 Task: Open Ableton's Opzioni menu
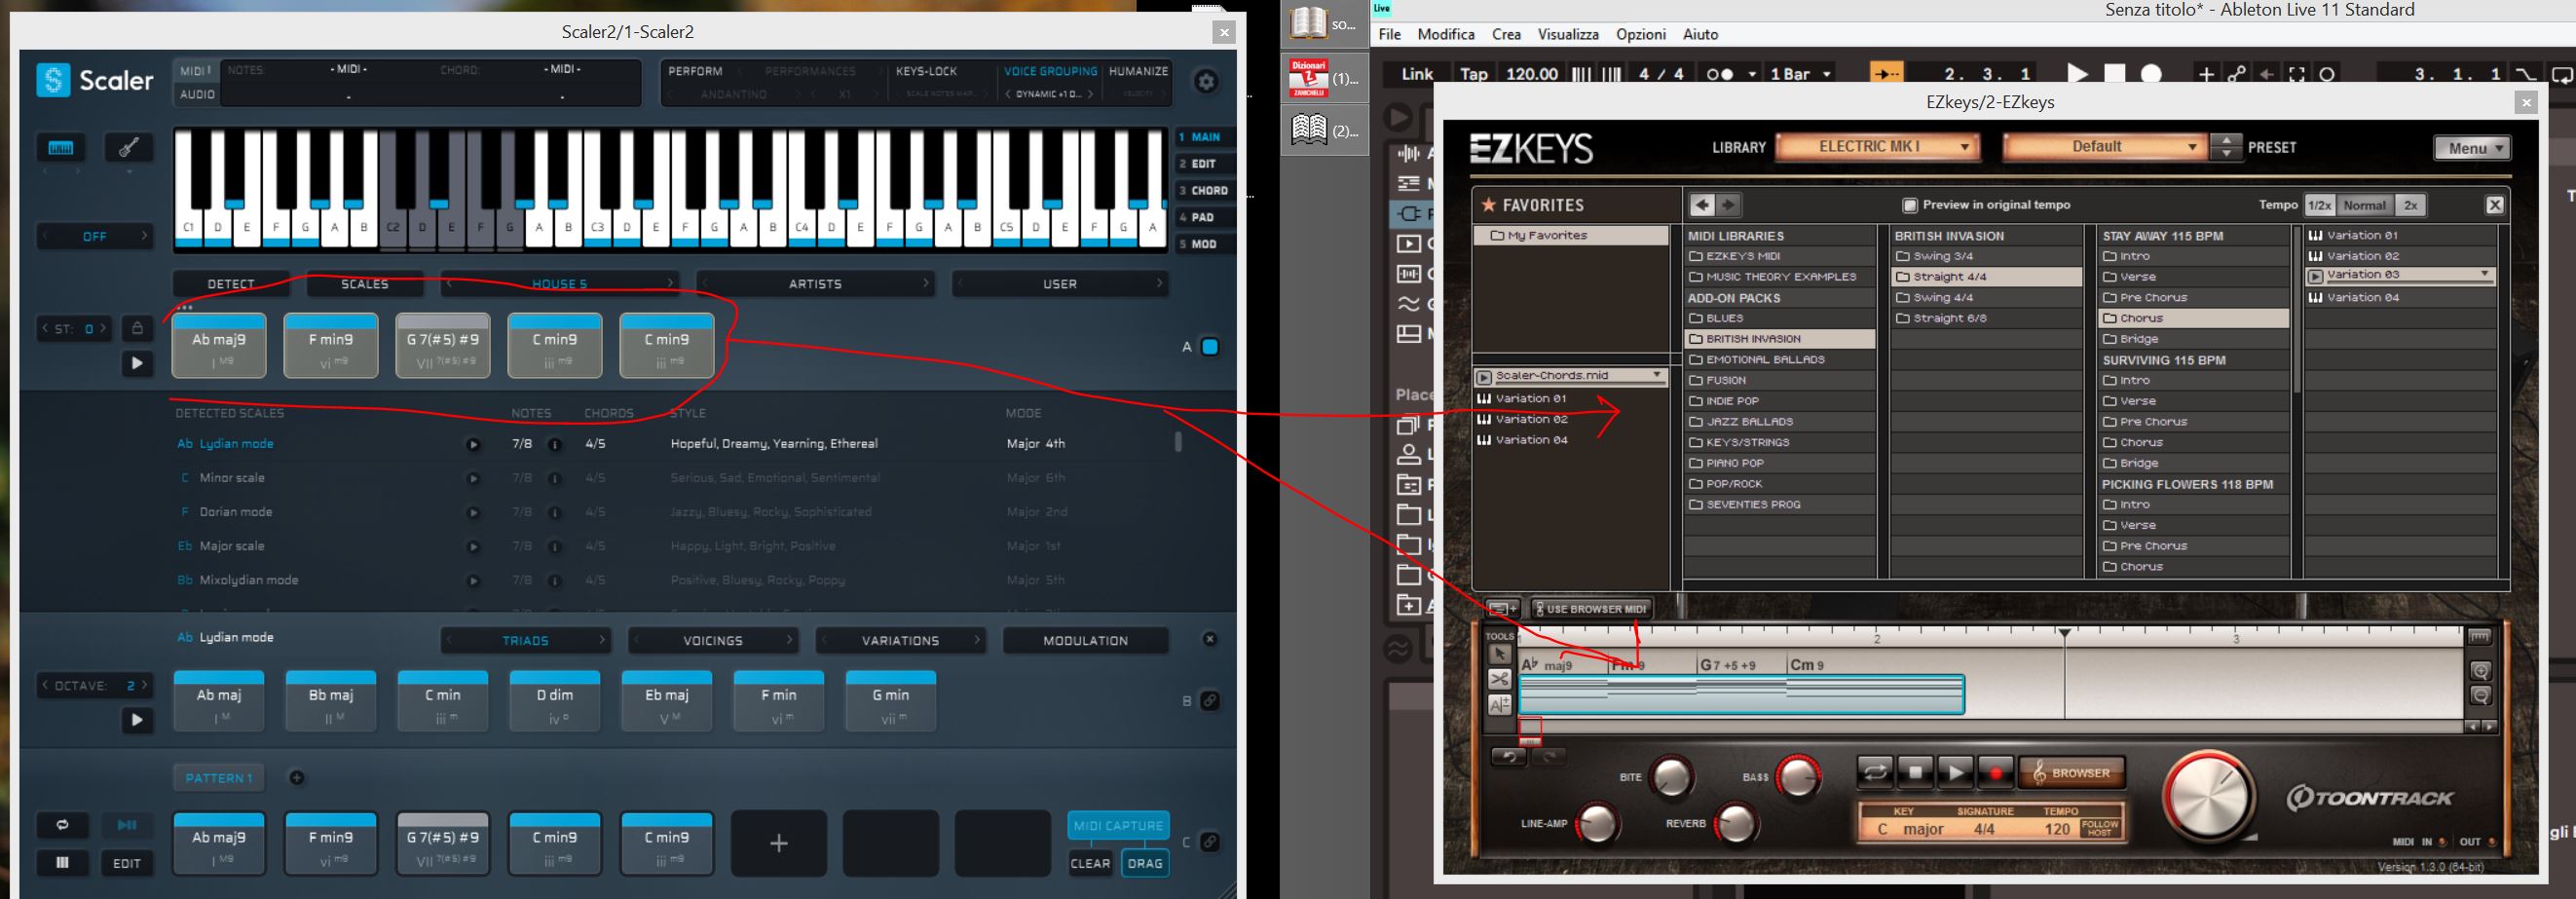click(x=1641, y=34)
